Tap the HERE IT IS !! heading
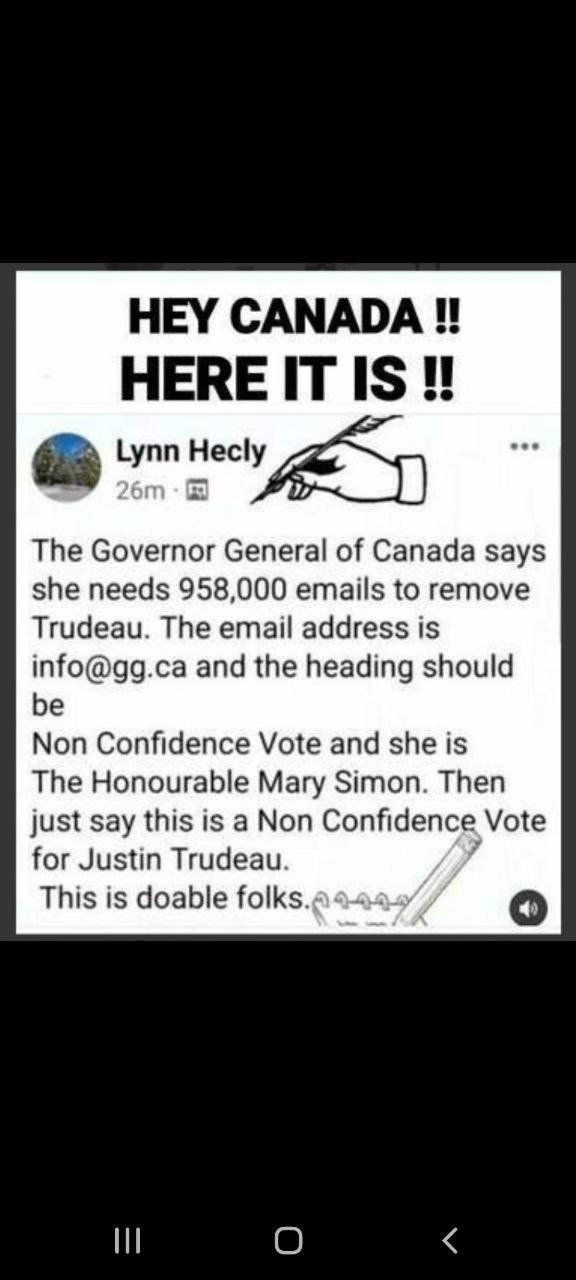The image size is (576, 1280). [287, 379]
